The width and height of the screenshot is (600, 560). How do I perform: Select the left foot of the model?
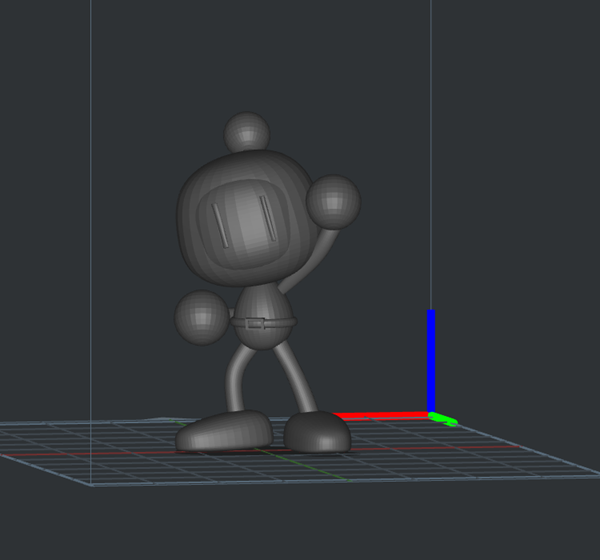[x=224, y=432]
